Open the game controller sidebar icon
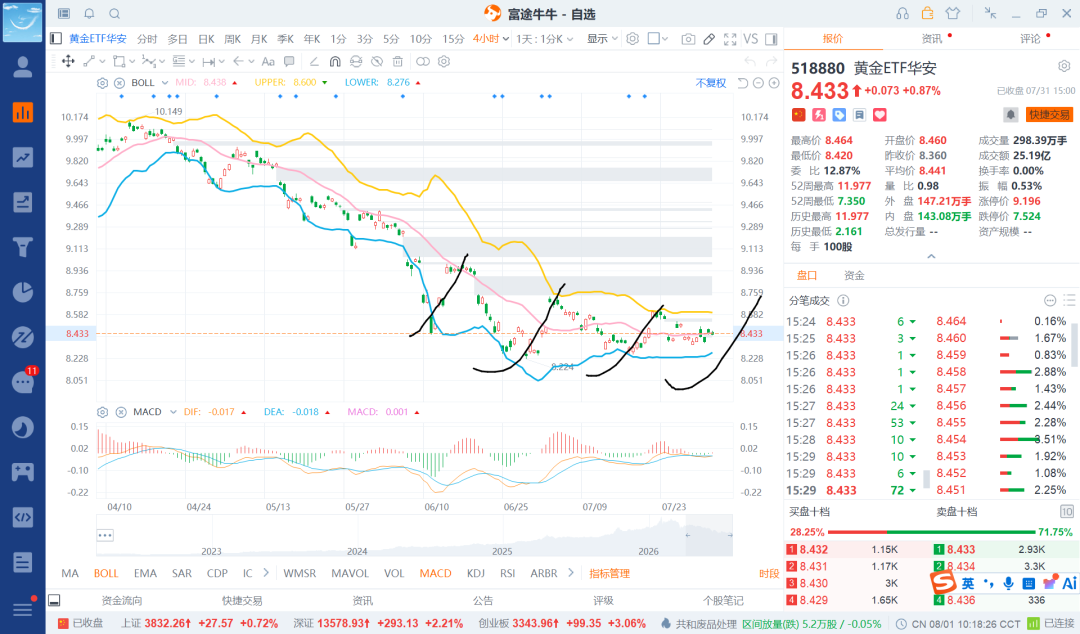1080x634 pixels. point(23,472)
